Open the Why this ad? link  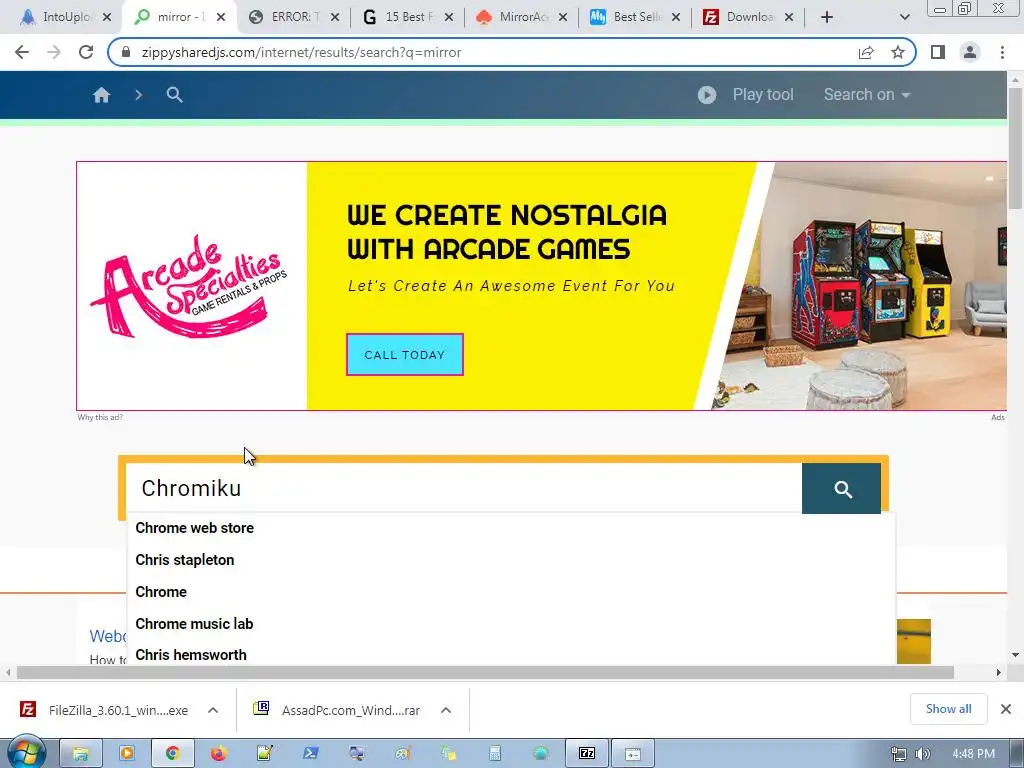pos(100,417)
